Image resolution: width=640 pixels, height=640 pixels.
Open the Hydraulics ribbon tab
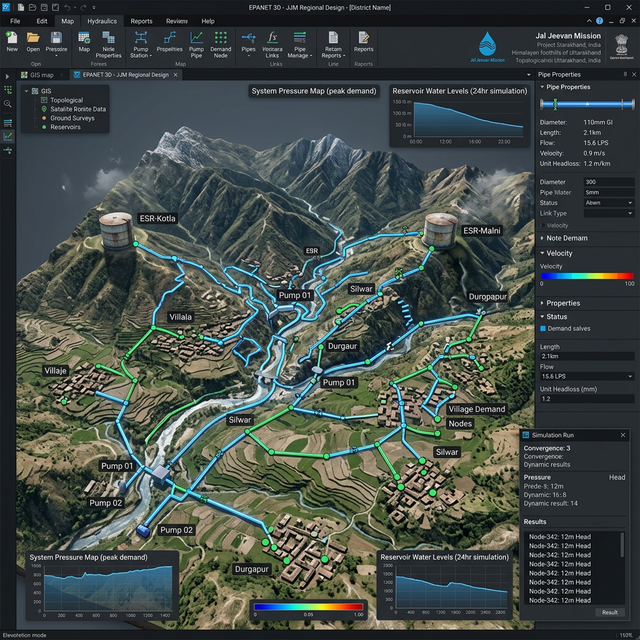(x=101, y=20)
